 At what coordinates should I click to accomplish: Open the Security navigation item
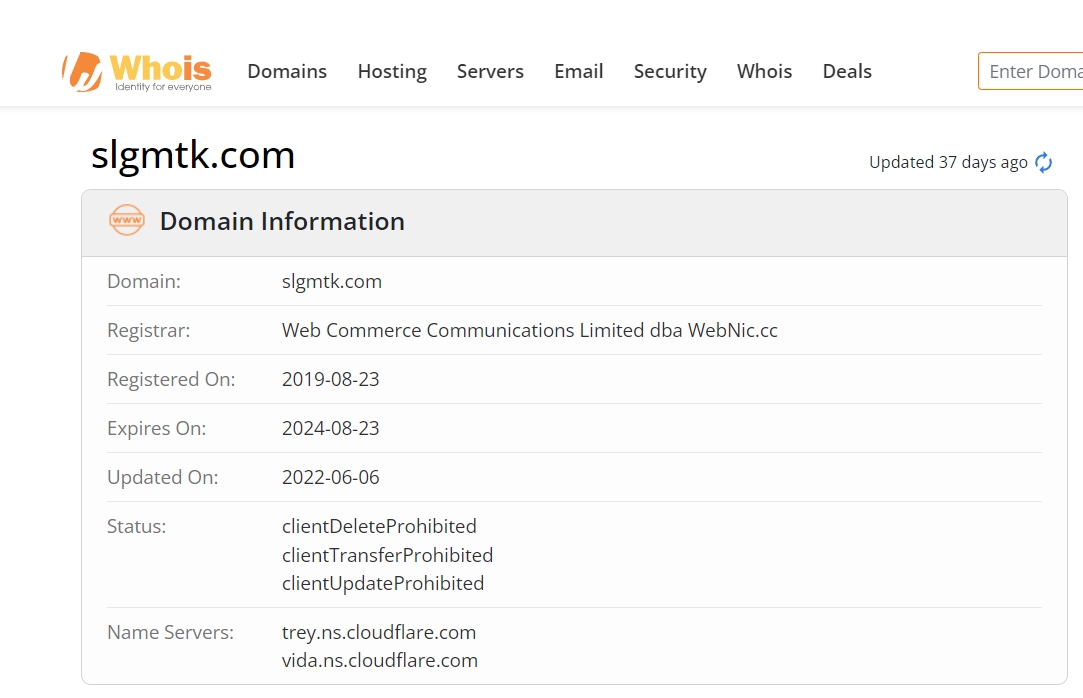670,71
